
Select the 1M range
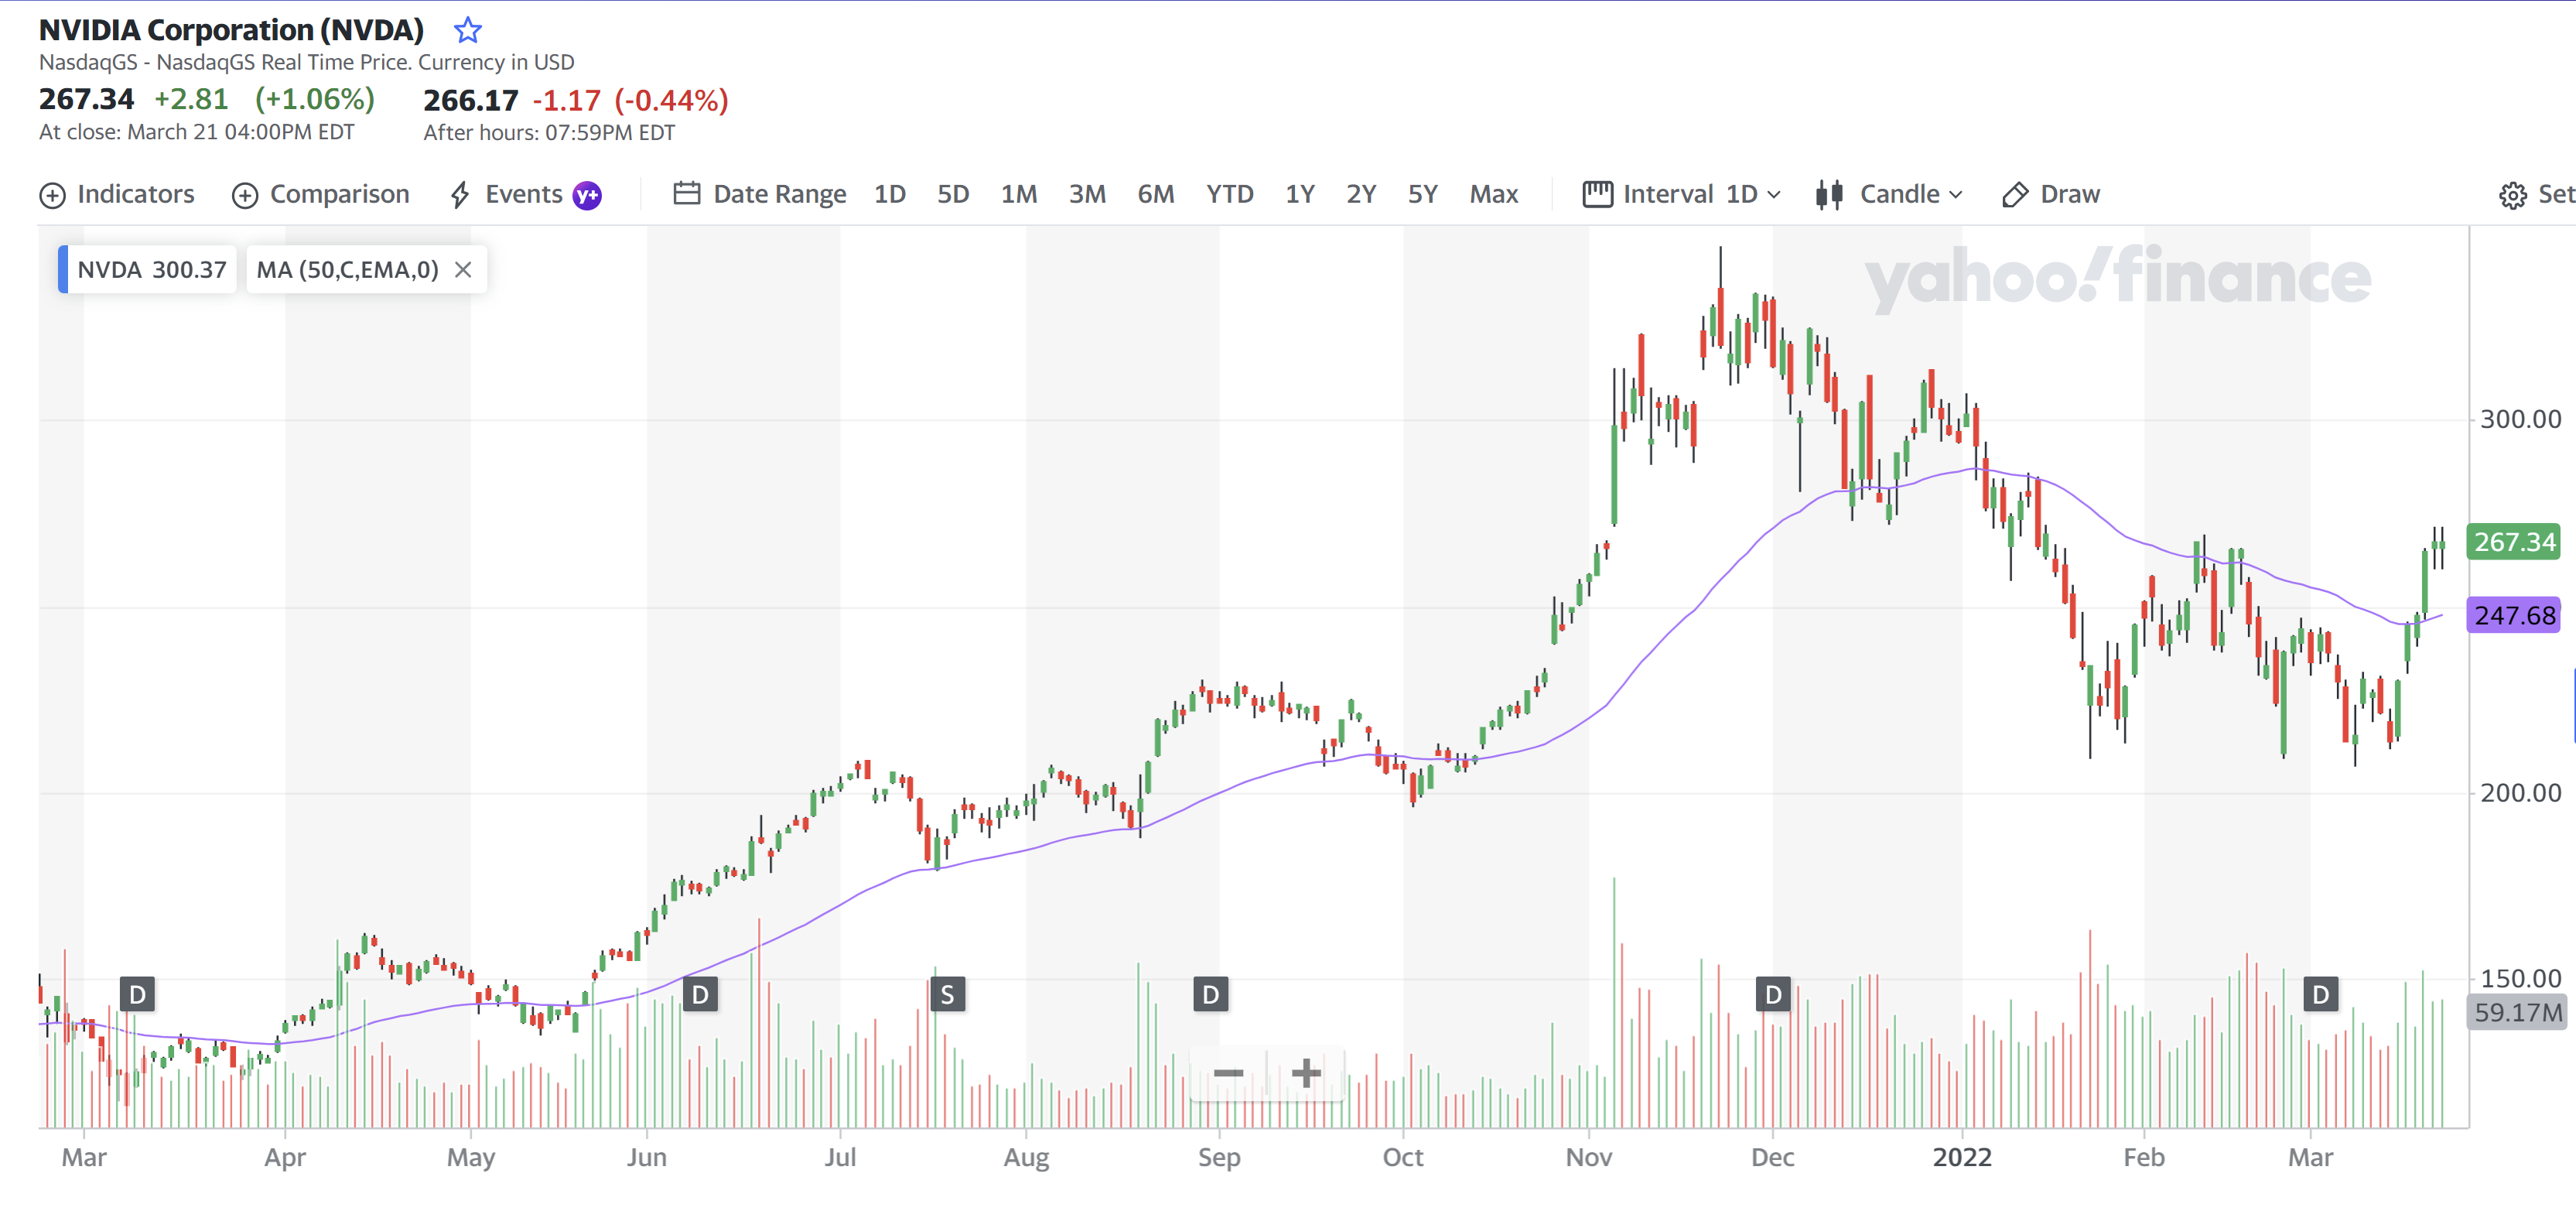coord(1018,194)
